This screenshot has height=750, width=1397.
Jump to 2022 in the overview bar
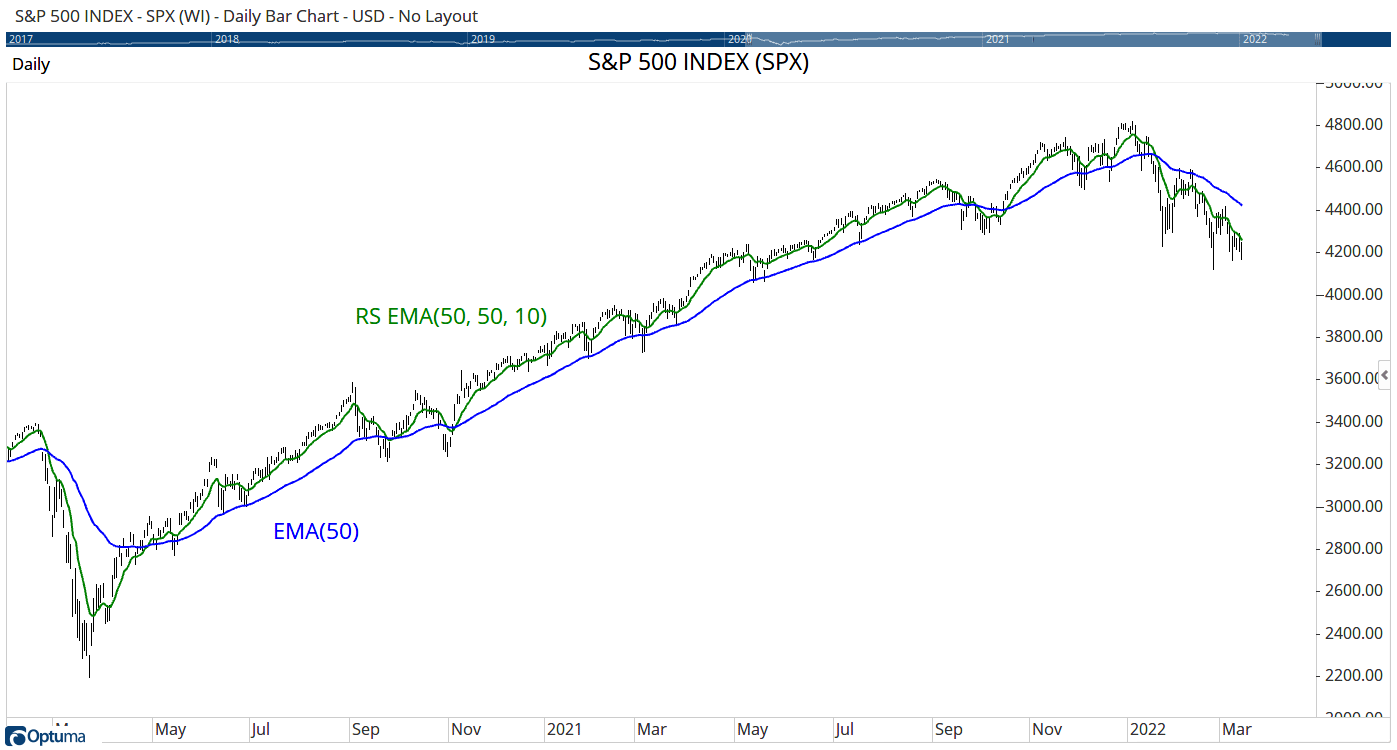1254,39
